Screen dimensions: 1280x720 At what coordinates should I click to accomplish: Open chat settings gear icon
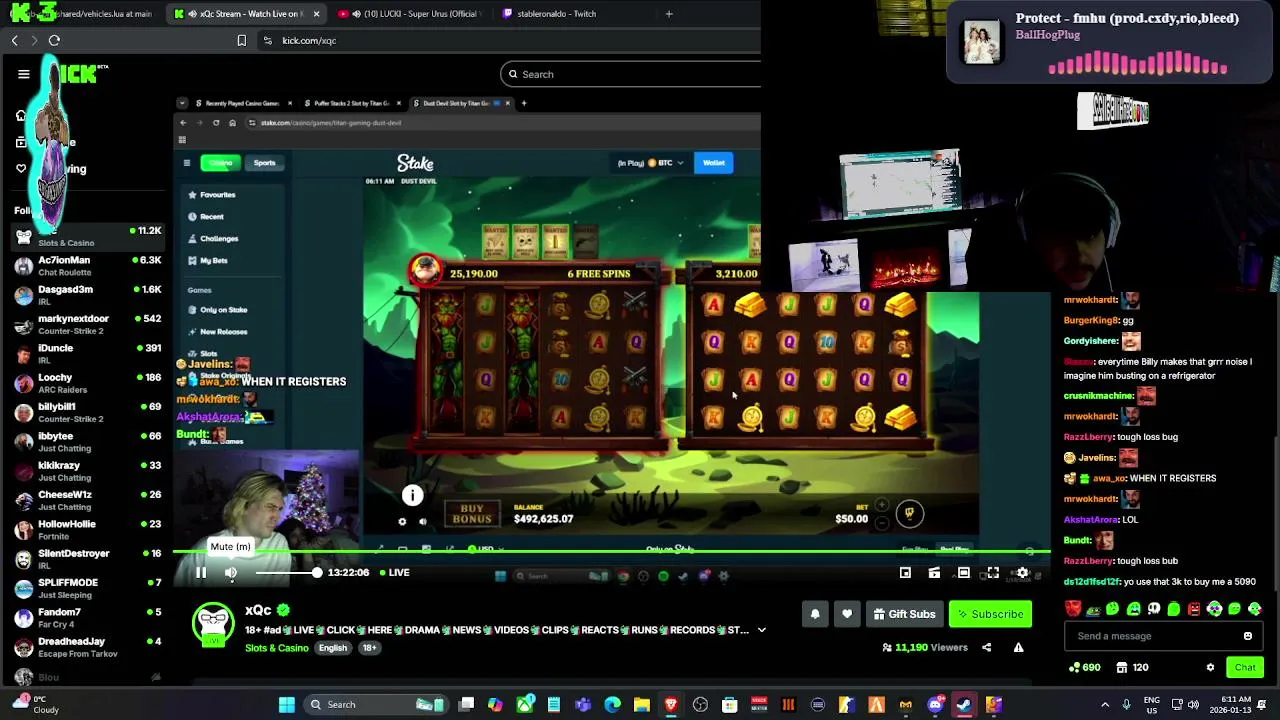[x=1210, y=667]
